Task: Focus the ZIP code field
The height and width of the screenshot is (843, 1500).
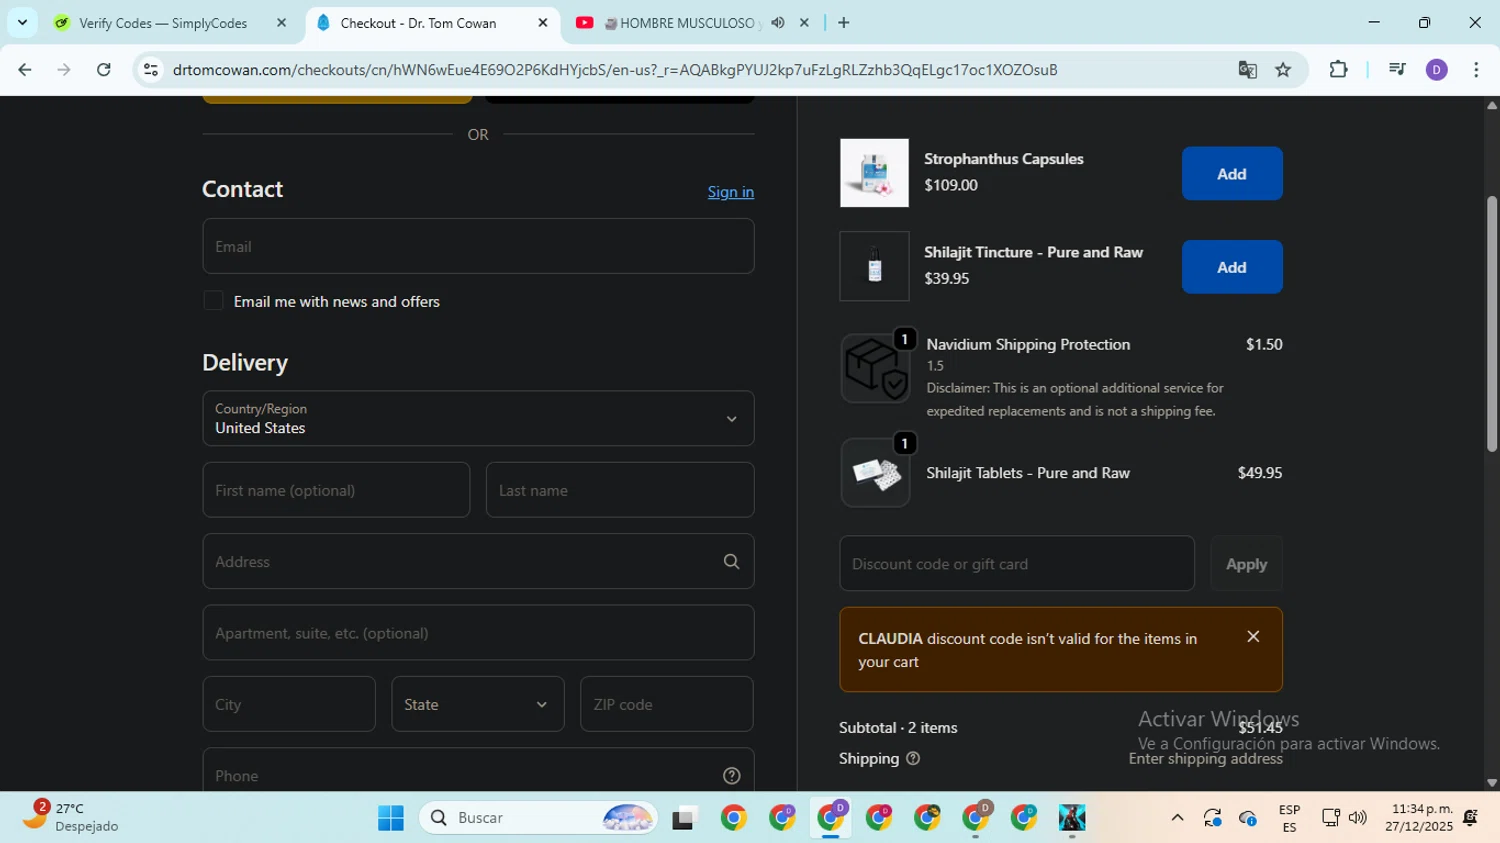Action: pyautogui.click(x=666, y=704)
